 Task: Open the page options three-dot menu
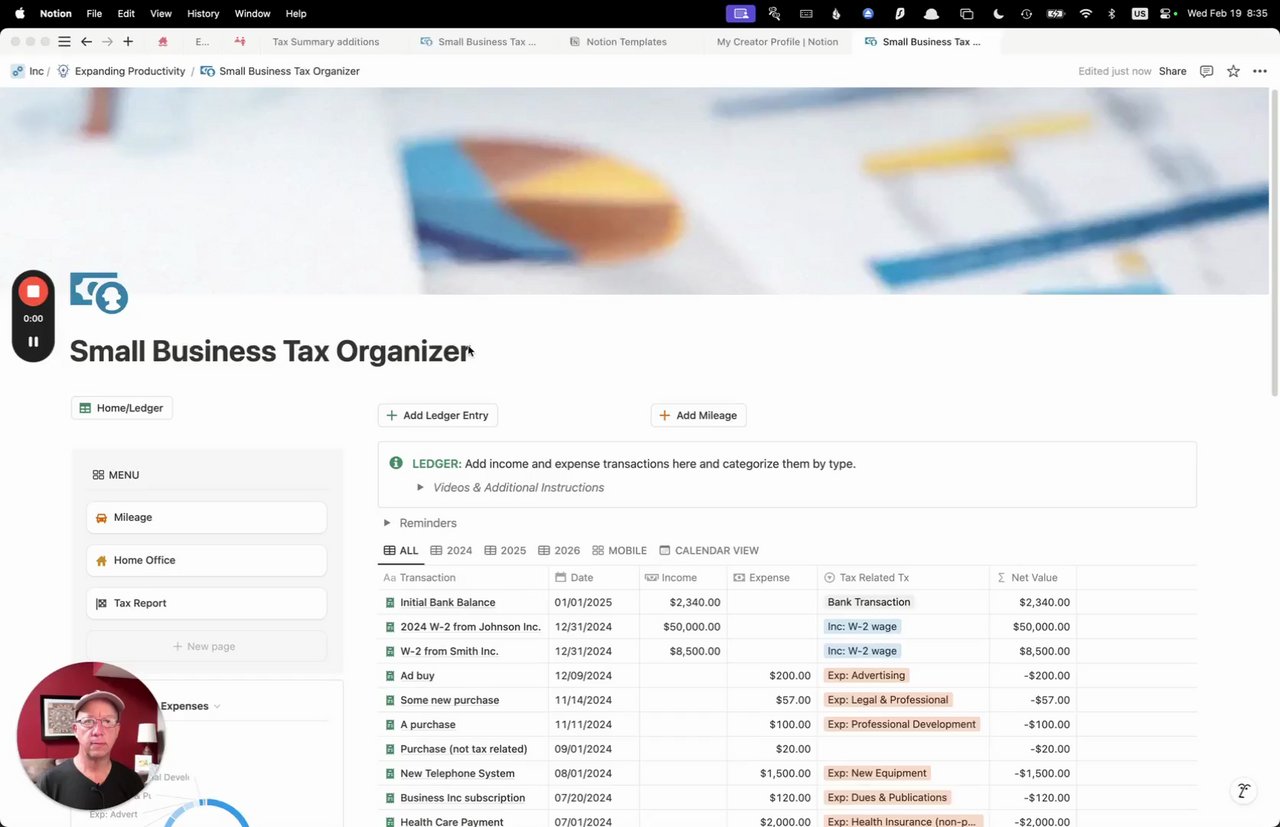tap(1259, 71)
